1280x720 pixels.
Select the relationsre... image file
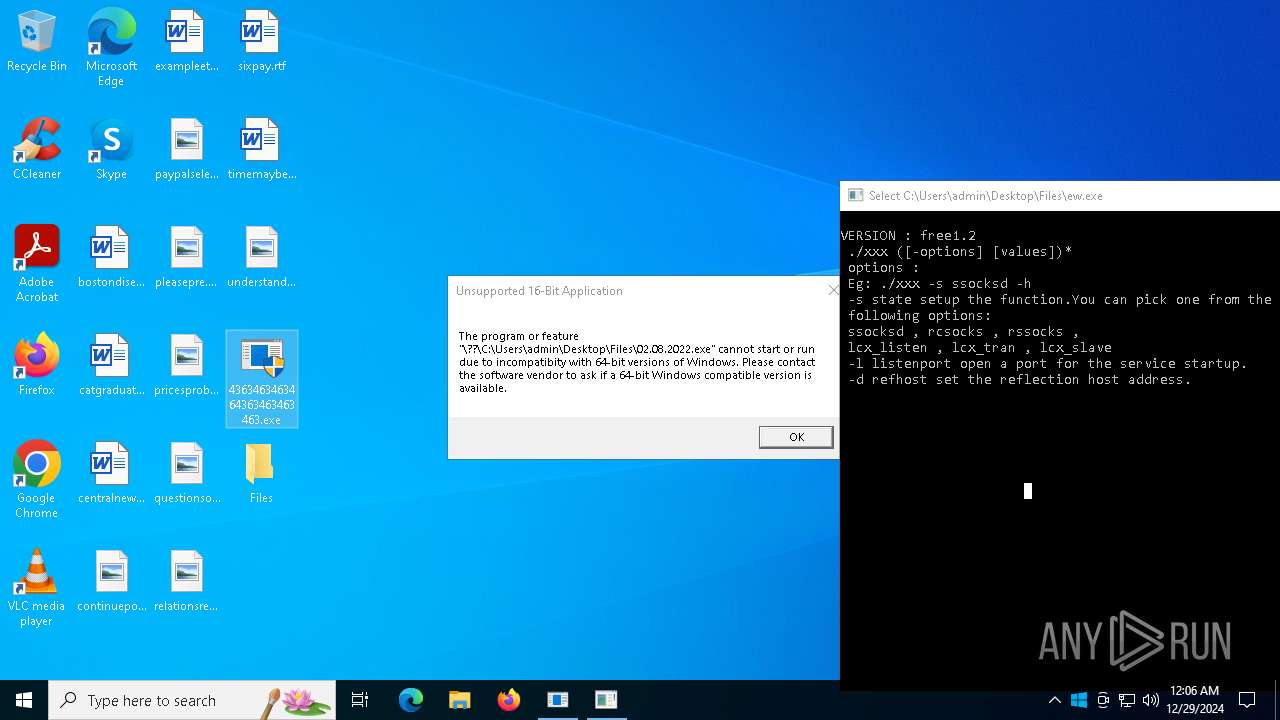(186, 582)
